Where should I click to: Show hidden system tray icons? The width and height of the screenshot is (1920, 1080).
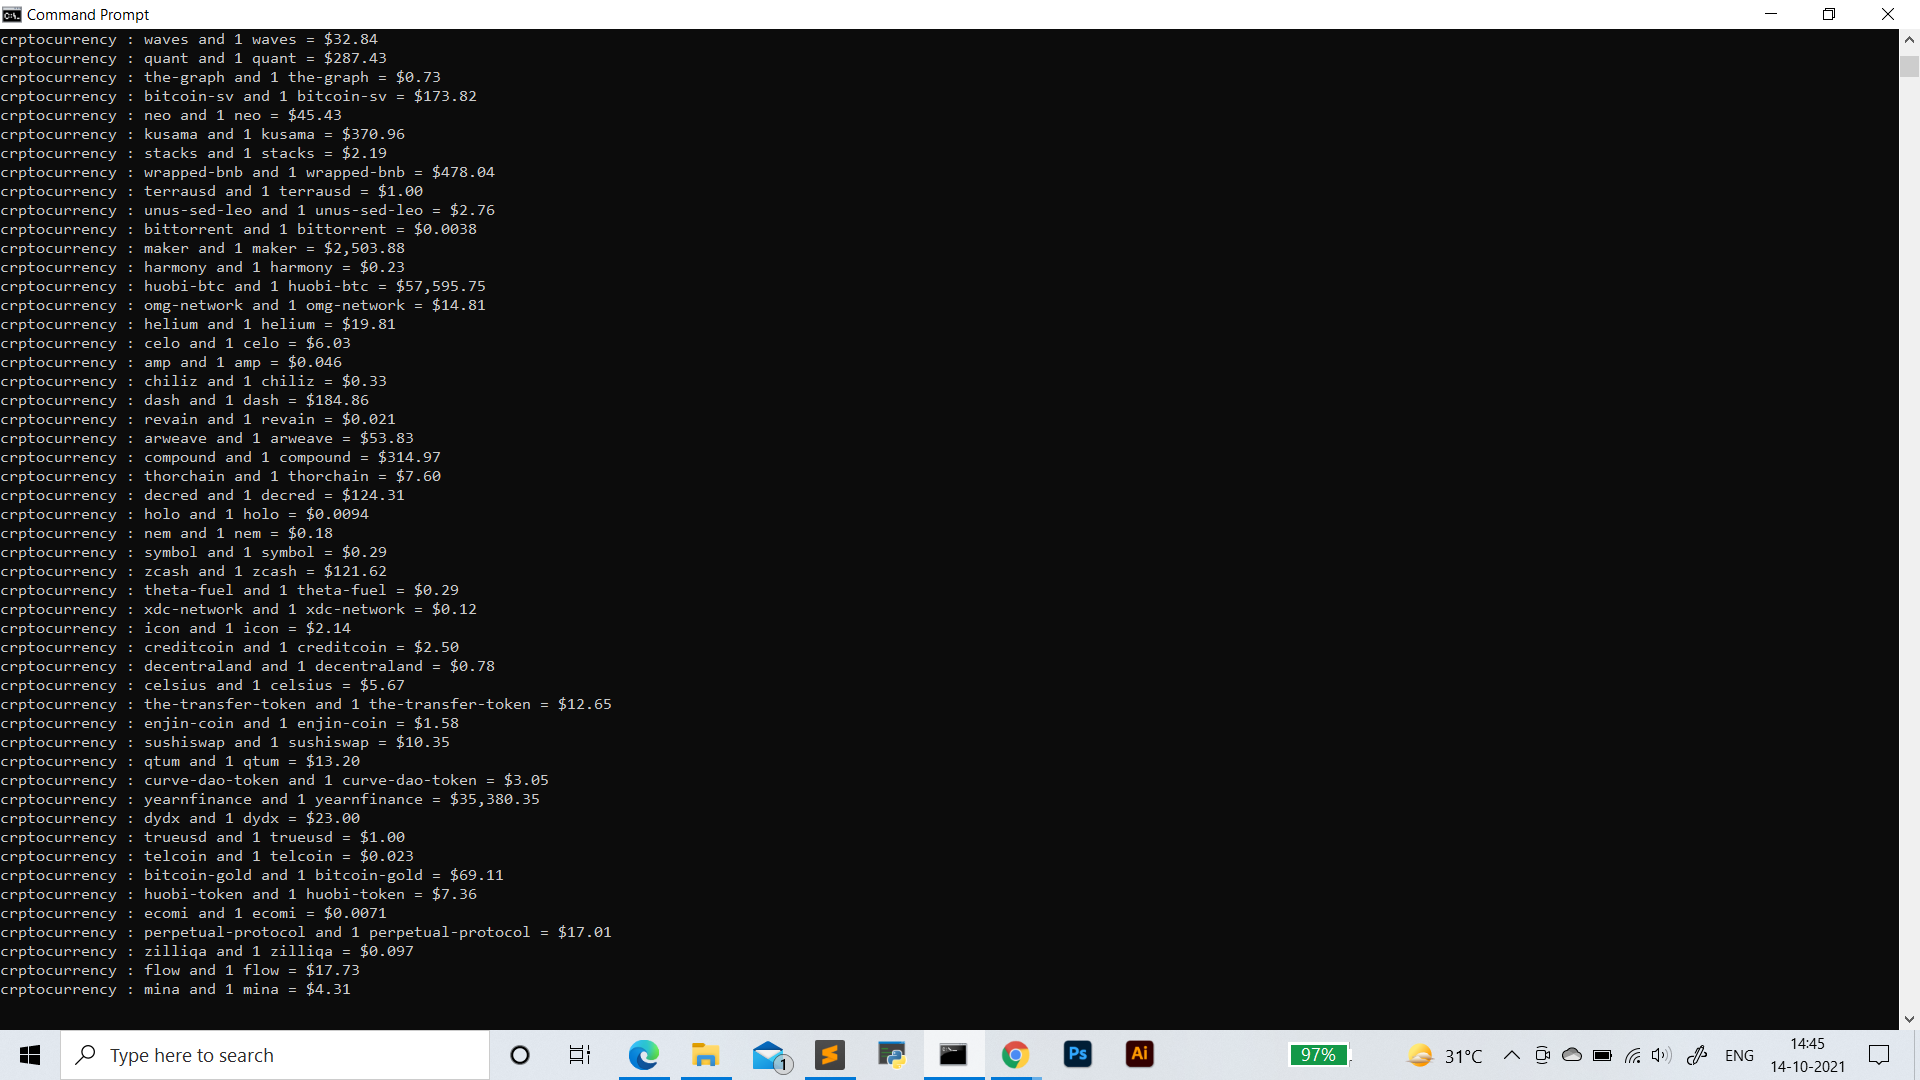coord(1512,1055)
